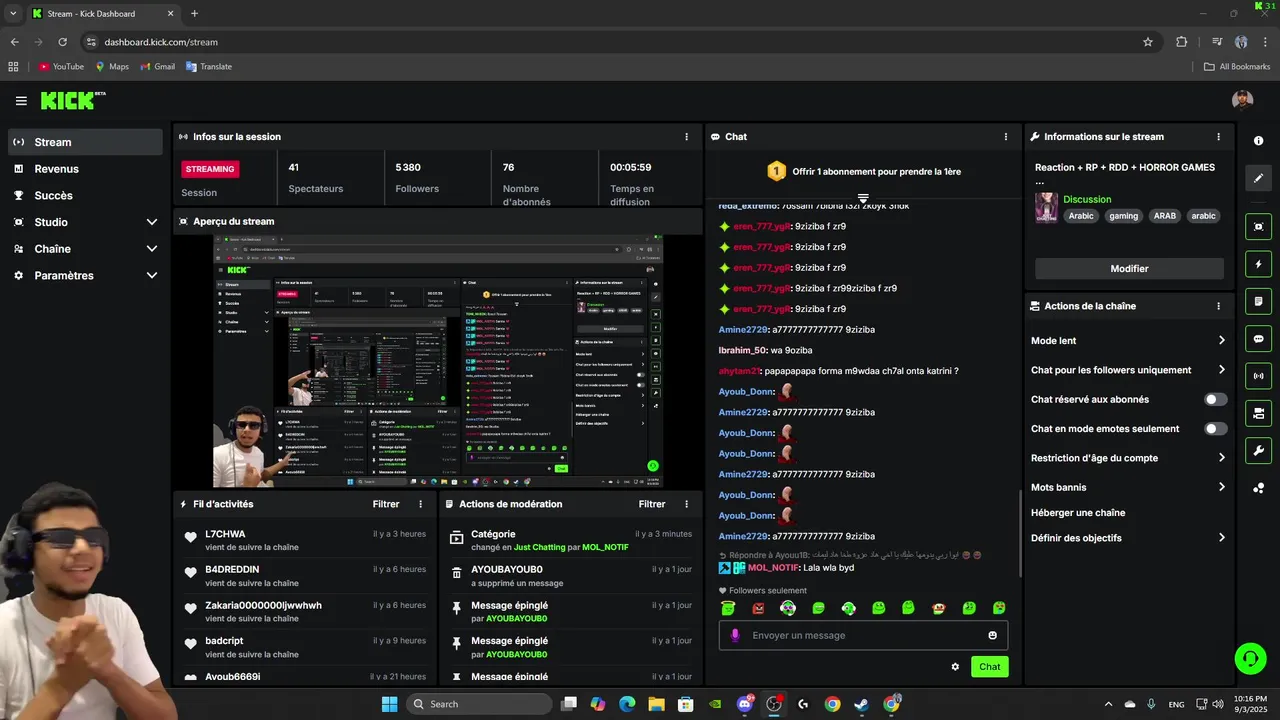Open chat settings gear next to the Chat button
1280x720 pixels.
tap(955, 667)
